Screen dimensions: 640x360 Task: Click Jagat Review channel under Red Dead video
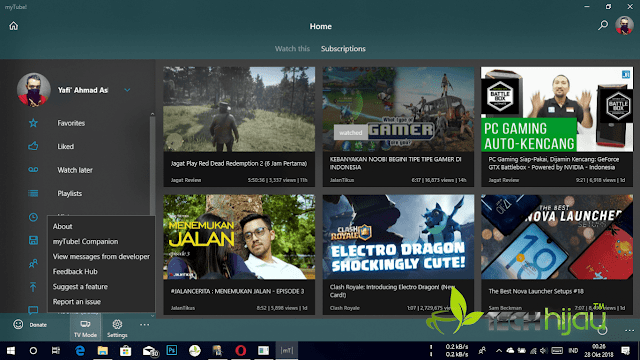186,180
